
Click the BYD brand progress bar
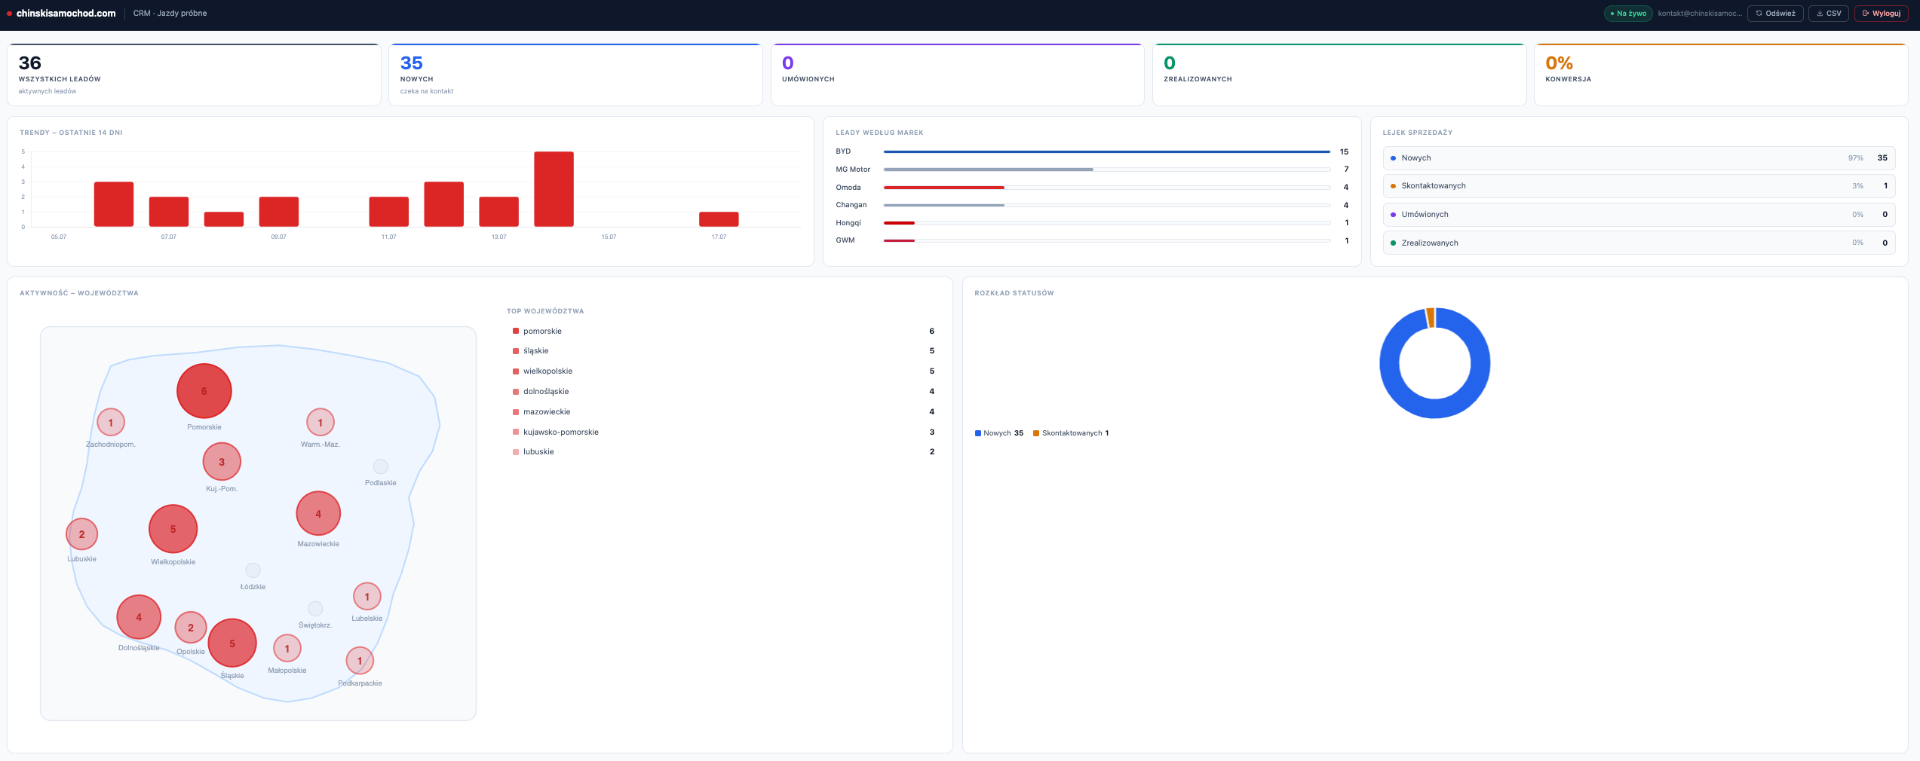(x=1107, y=152)
